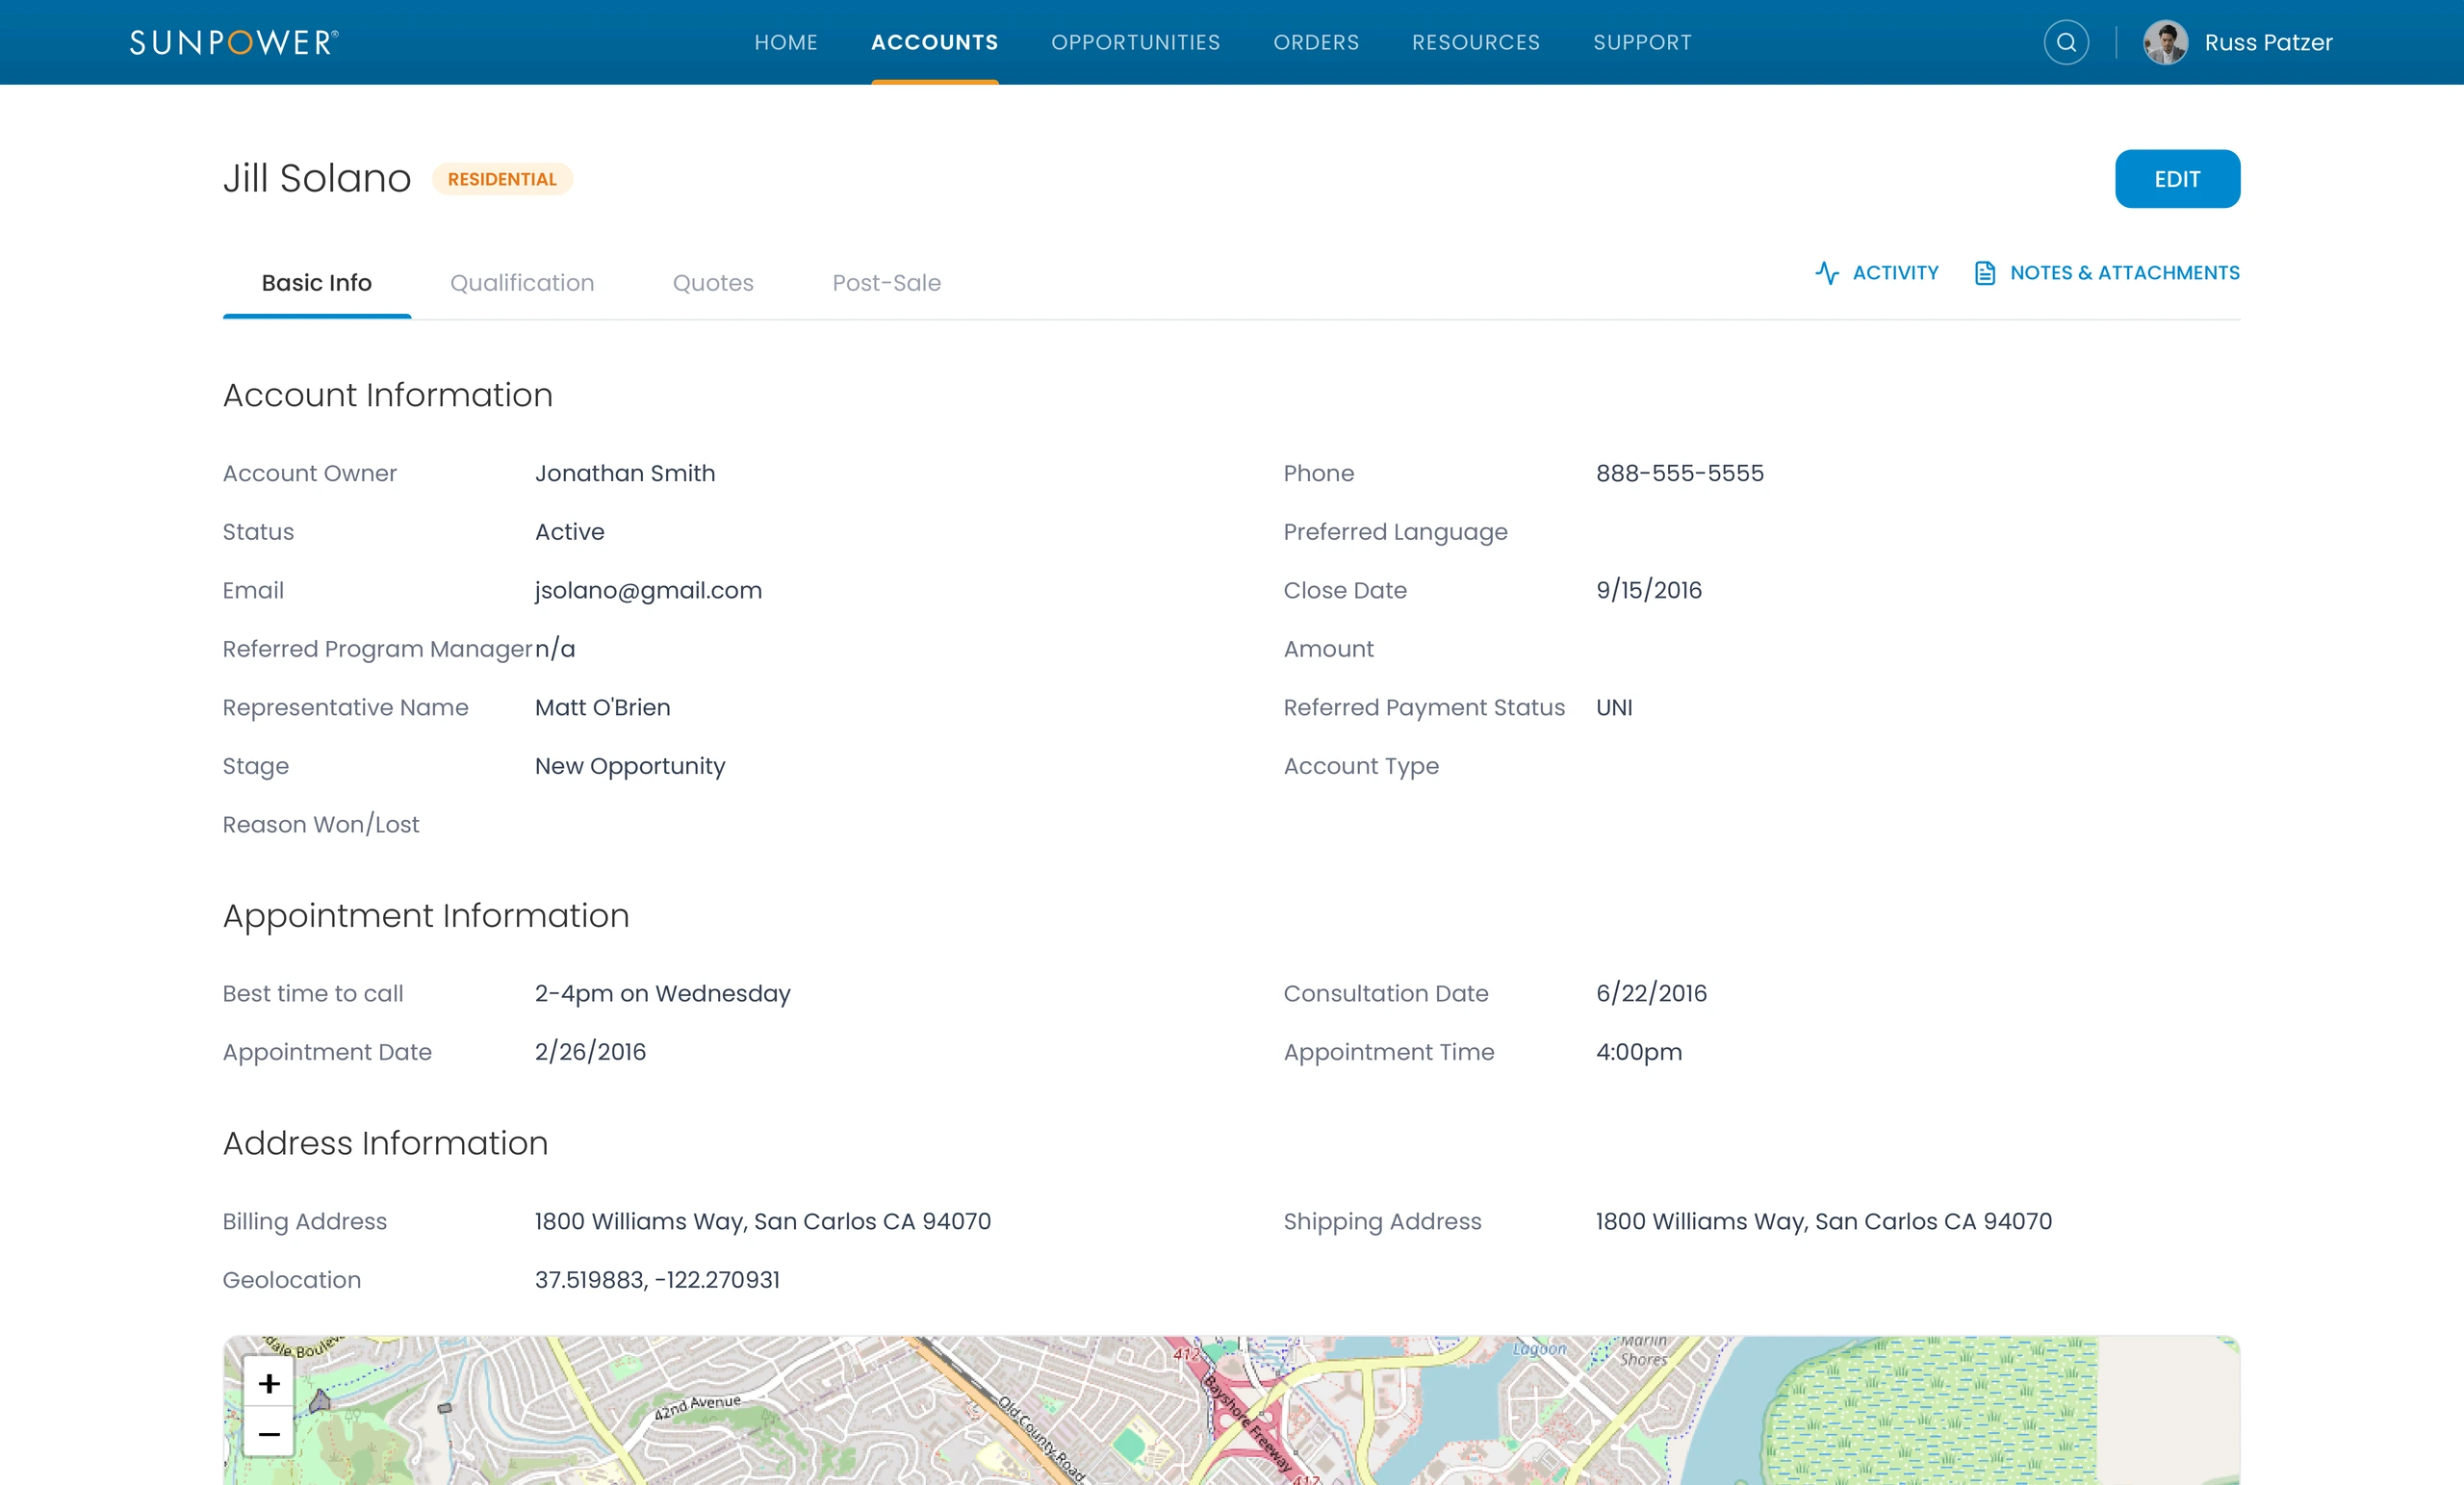Zoom out on the map
The image size is (2464, 1485).
click(269, 1434)
